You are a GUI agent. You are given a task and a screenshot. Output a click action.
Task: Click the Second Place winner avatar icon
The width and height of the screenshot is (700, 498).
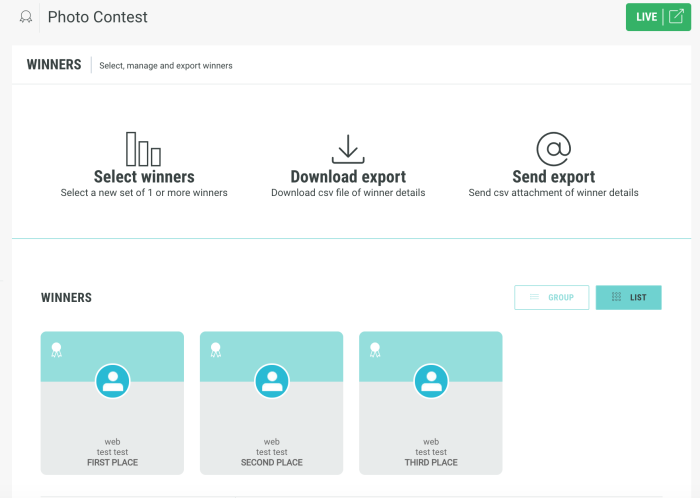(x=272, y=381)
